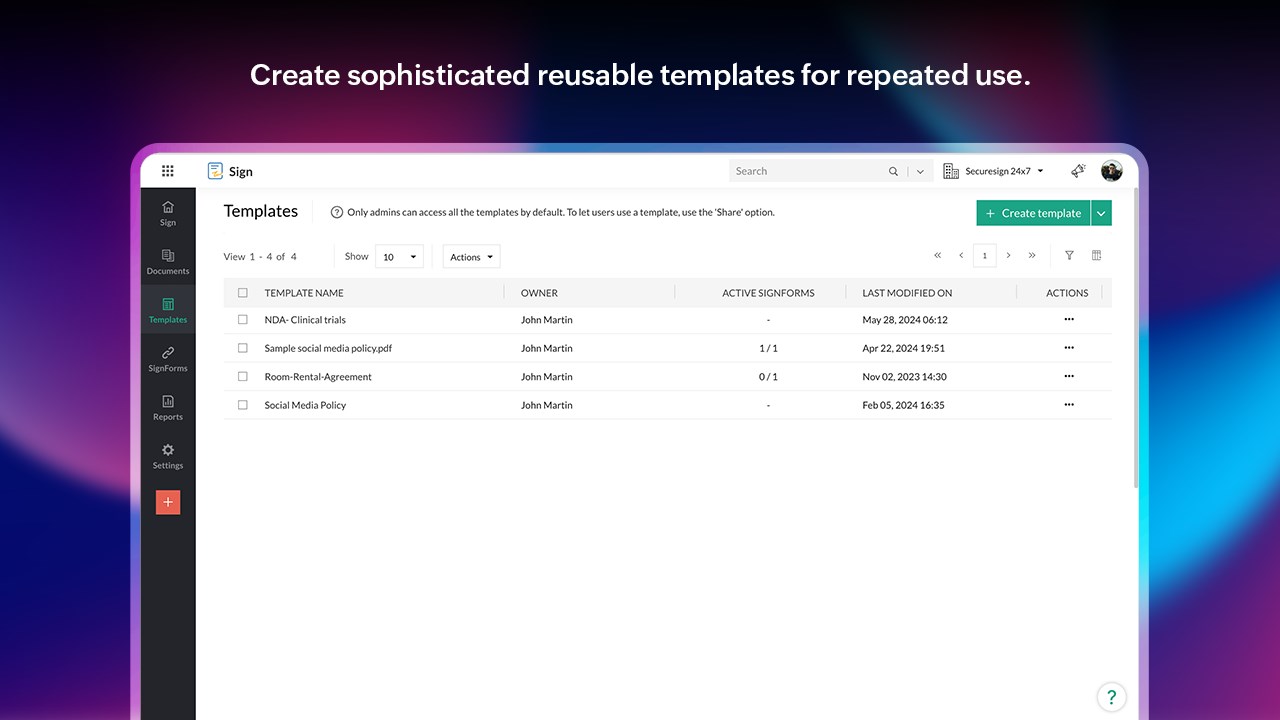Open actions menu for Social Media Policy
The height and width of the screenshot is (720, 1280).
point(1069,405)
